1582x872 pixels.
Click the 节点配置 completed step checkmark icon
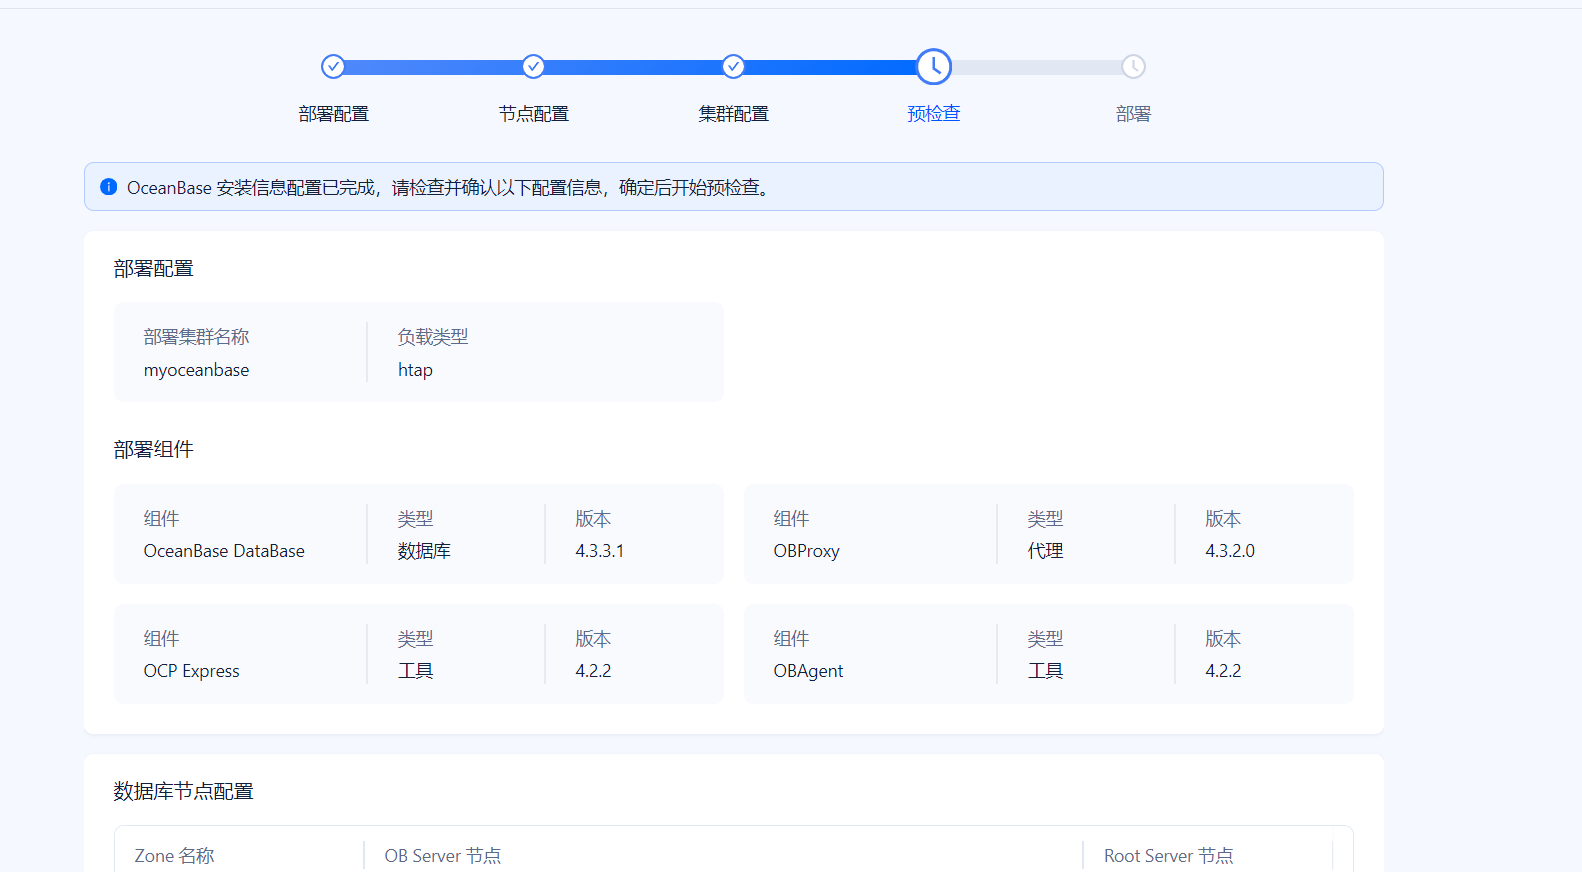[x=533, y=66]
